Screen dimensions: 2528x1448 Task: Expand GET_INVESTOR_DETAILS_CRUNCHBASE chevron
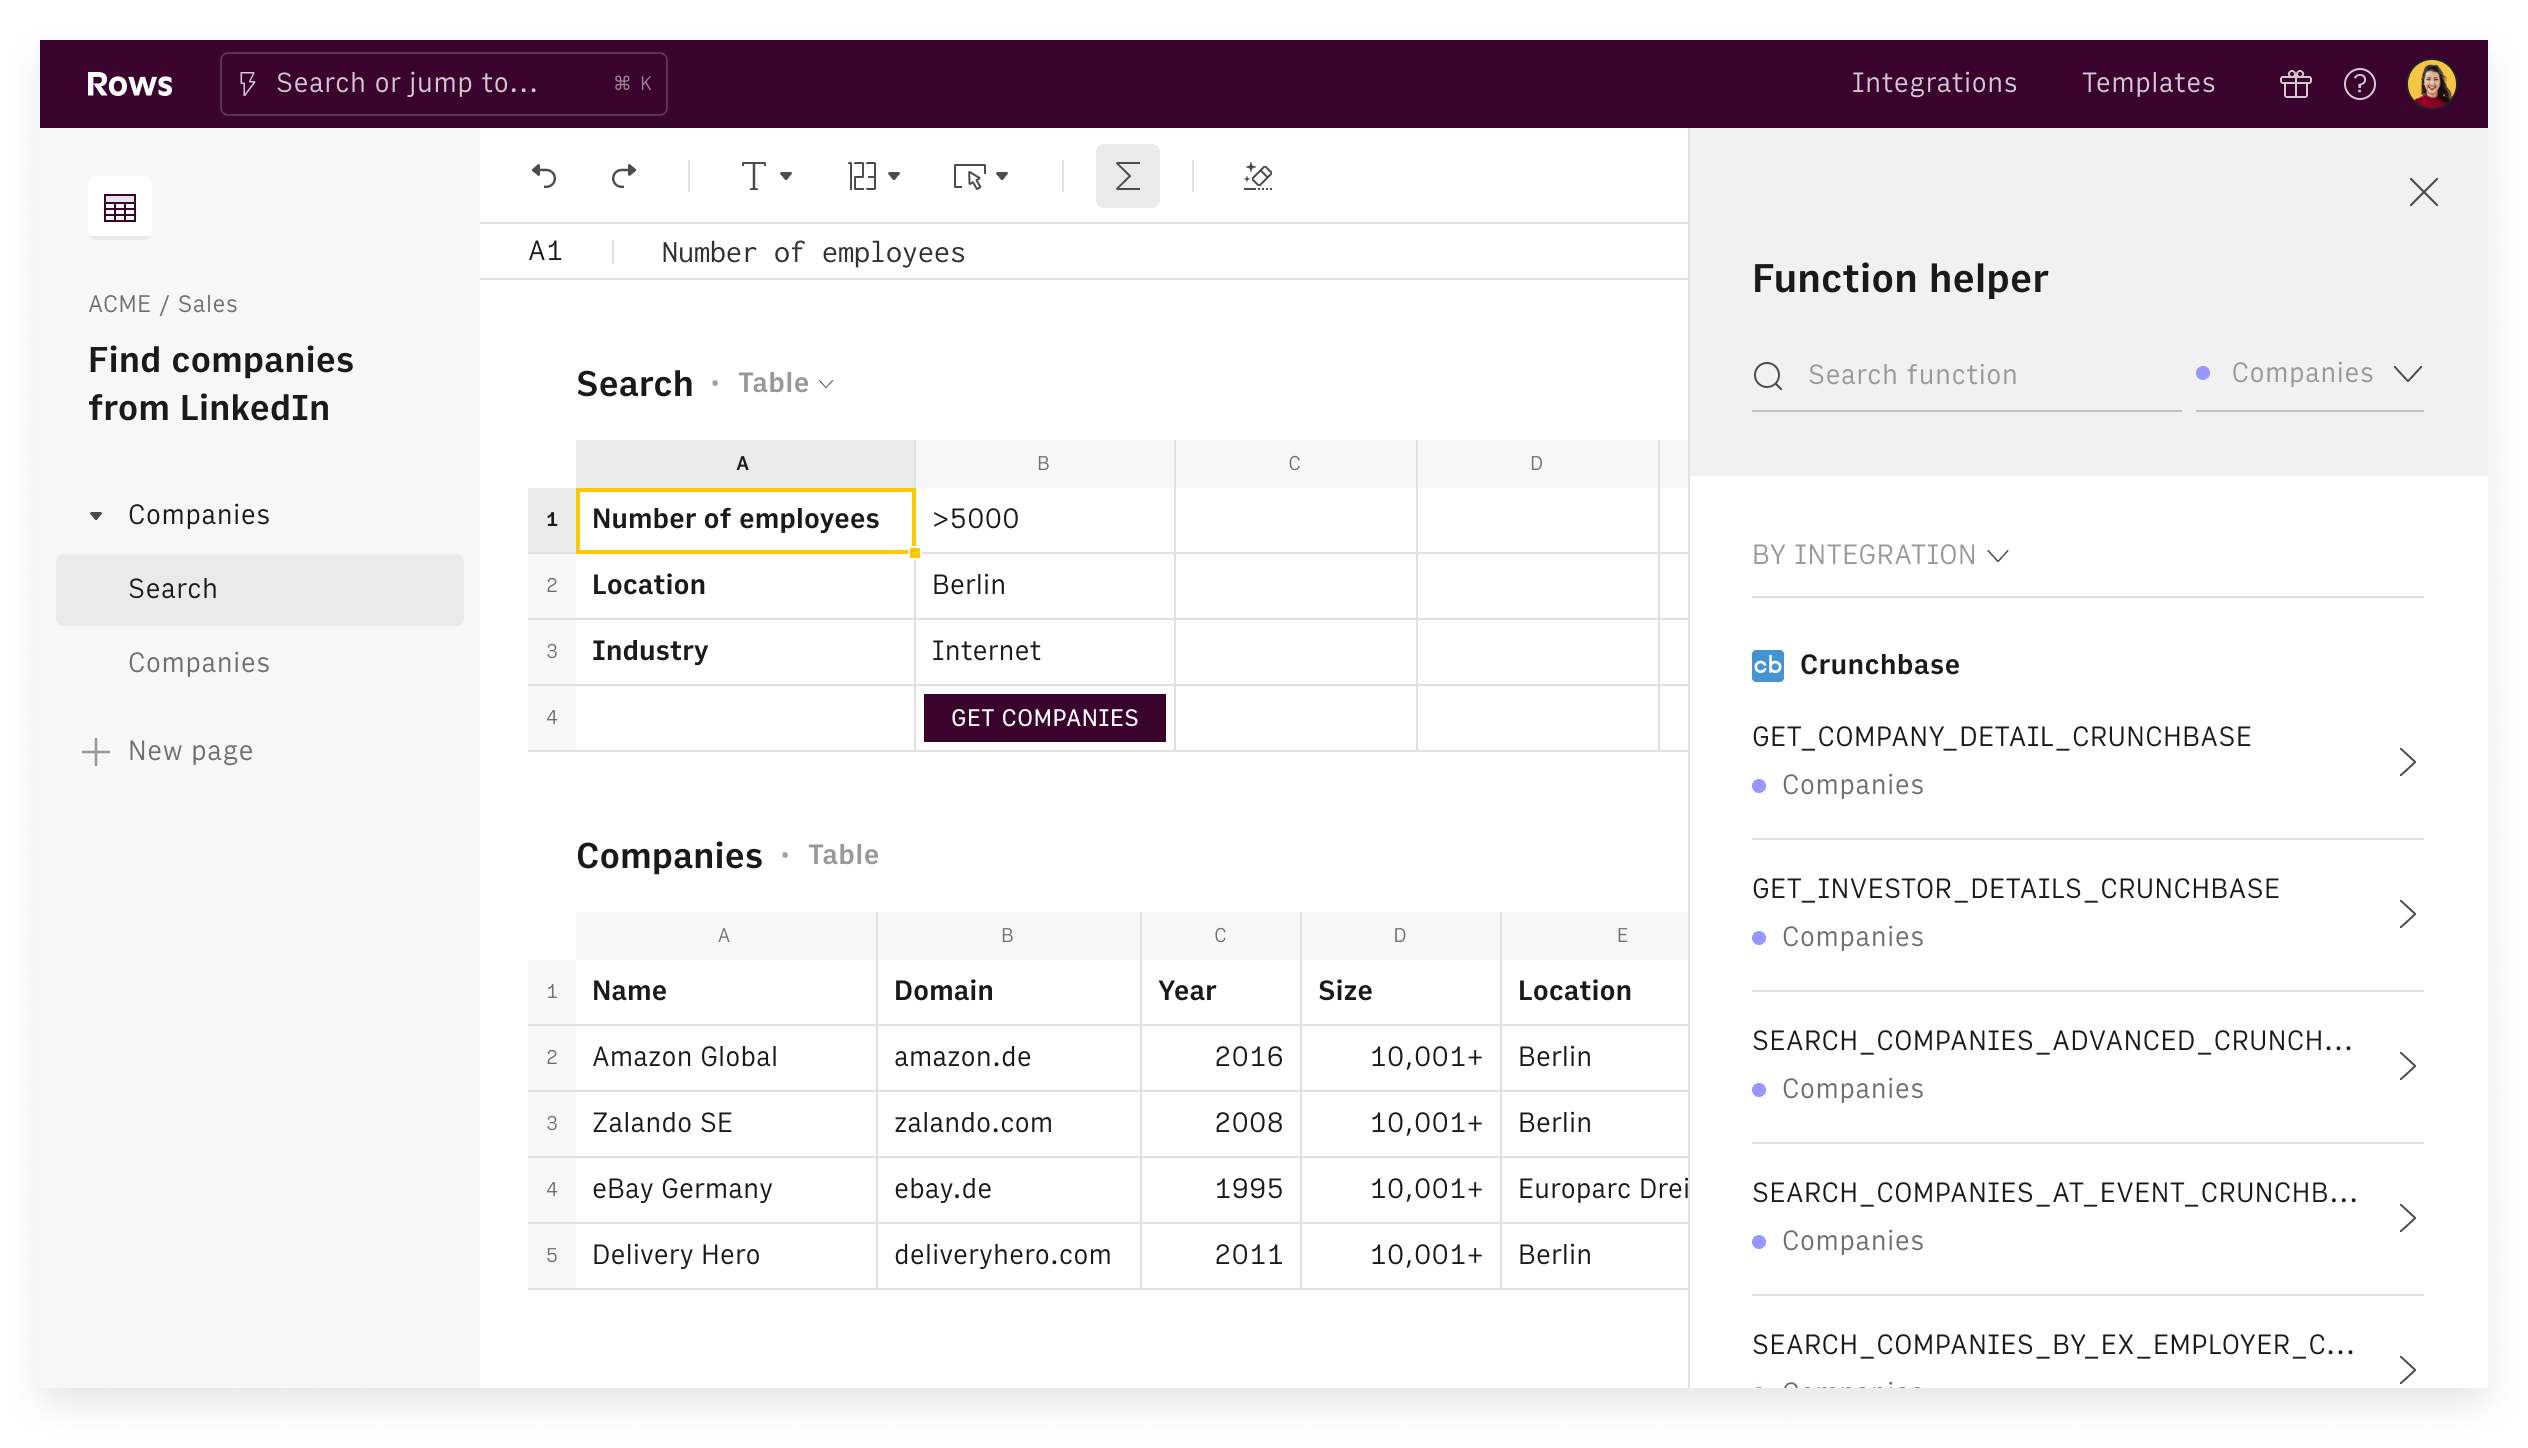click(2408, 914)
